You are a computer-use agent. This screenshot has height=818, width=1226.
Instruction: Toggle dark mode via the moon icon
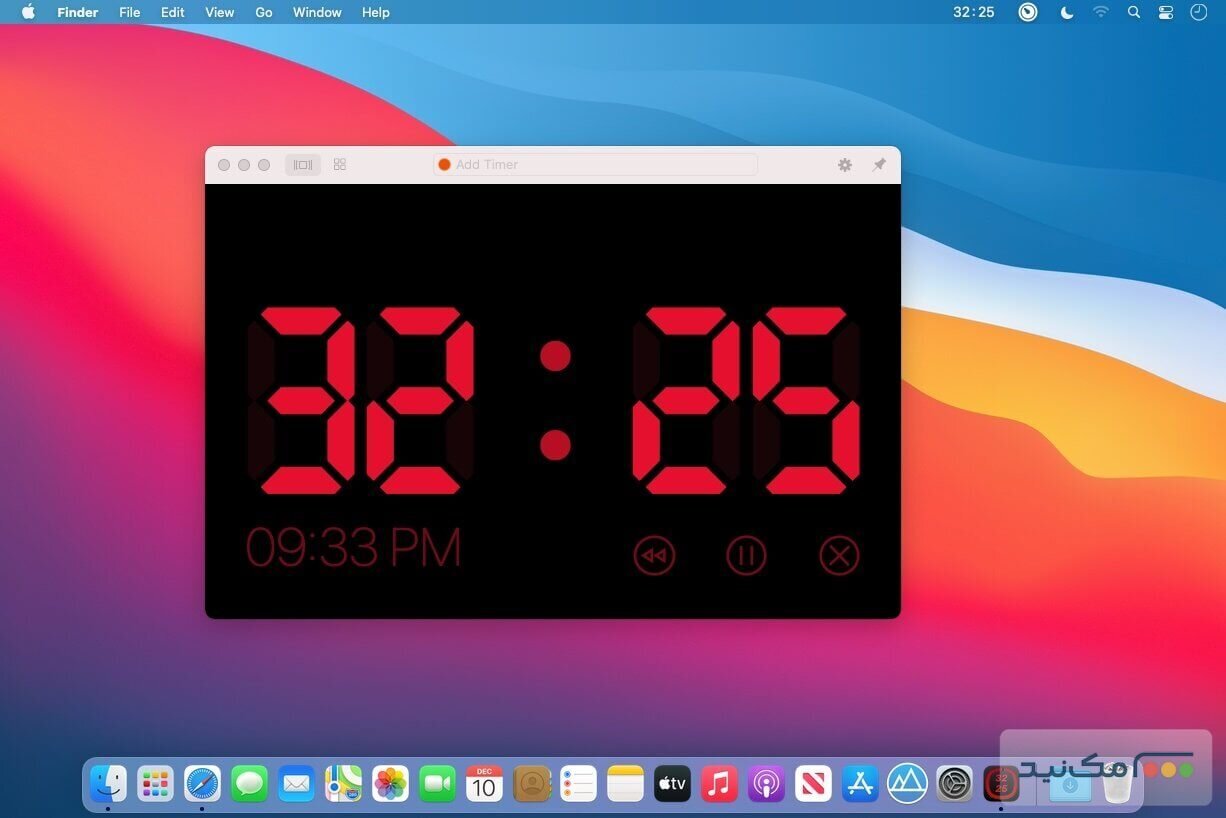(x=1066, y=12)
